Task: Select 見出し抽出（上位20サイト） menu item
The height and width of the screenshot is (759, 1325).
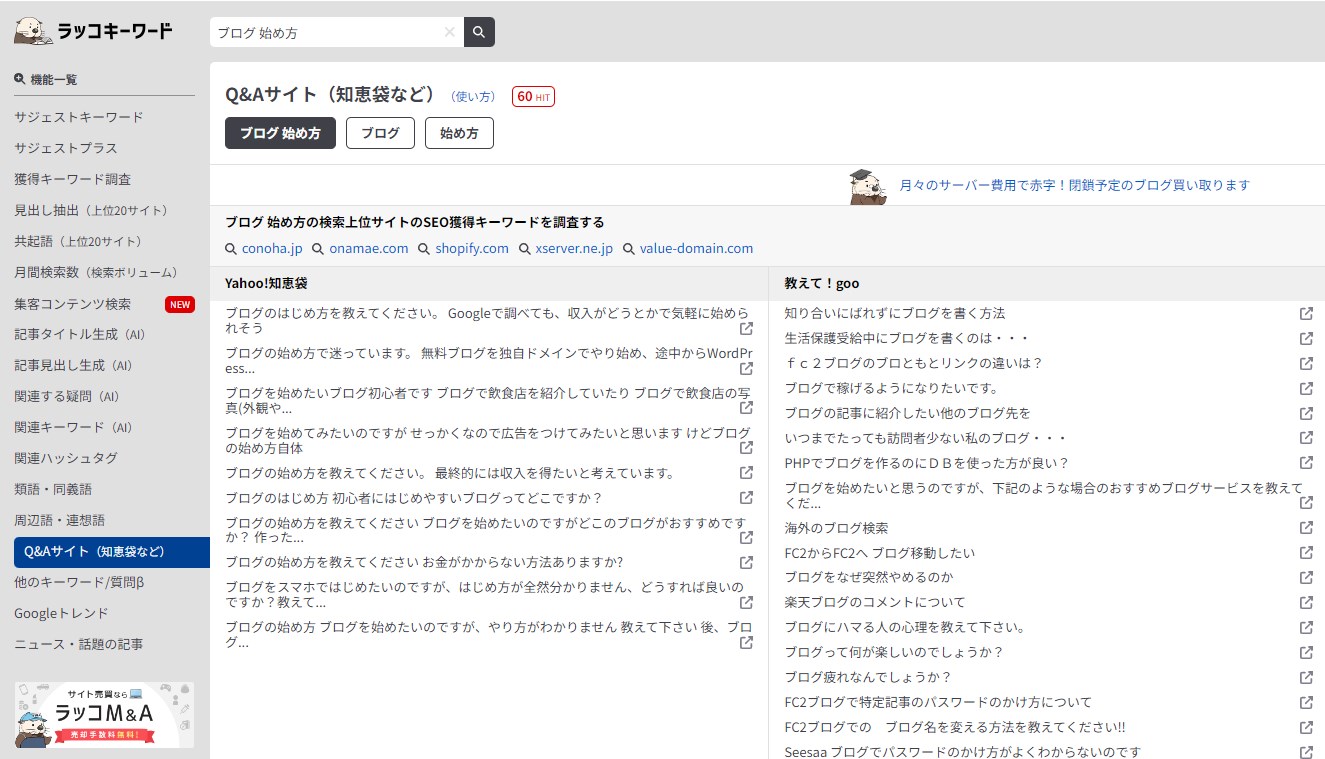Action: tap(91, 210)
